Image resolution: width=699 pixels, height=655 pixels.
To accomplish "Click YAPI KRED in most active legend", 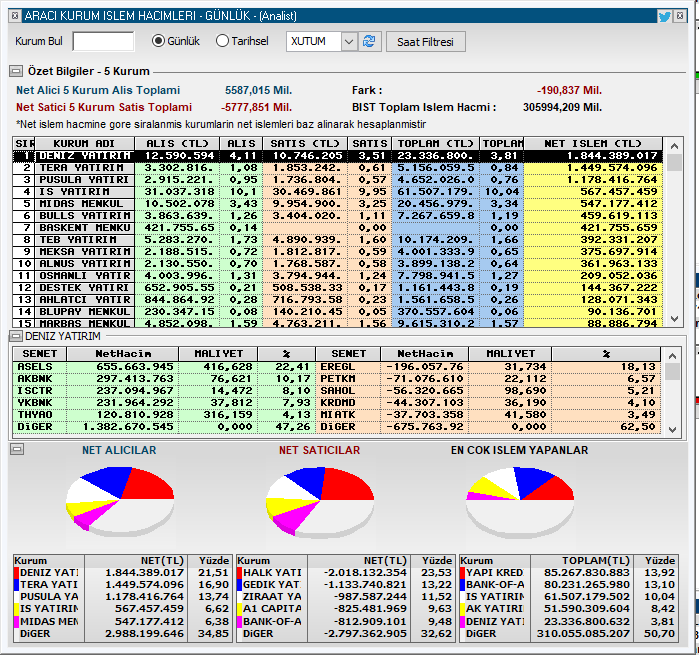I will (495, 573).
